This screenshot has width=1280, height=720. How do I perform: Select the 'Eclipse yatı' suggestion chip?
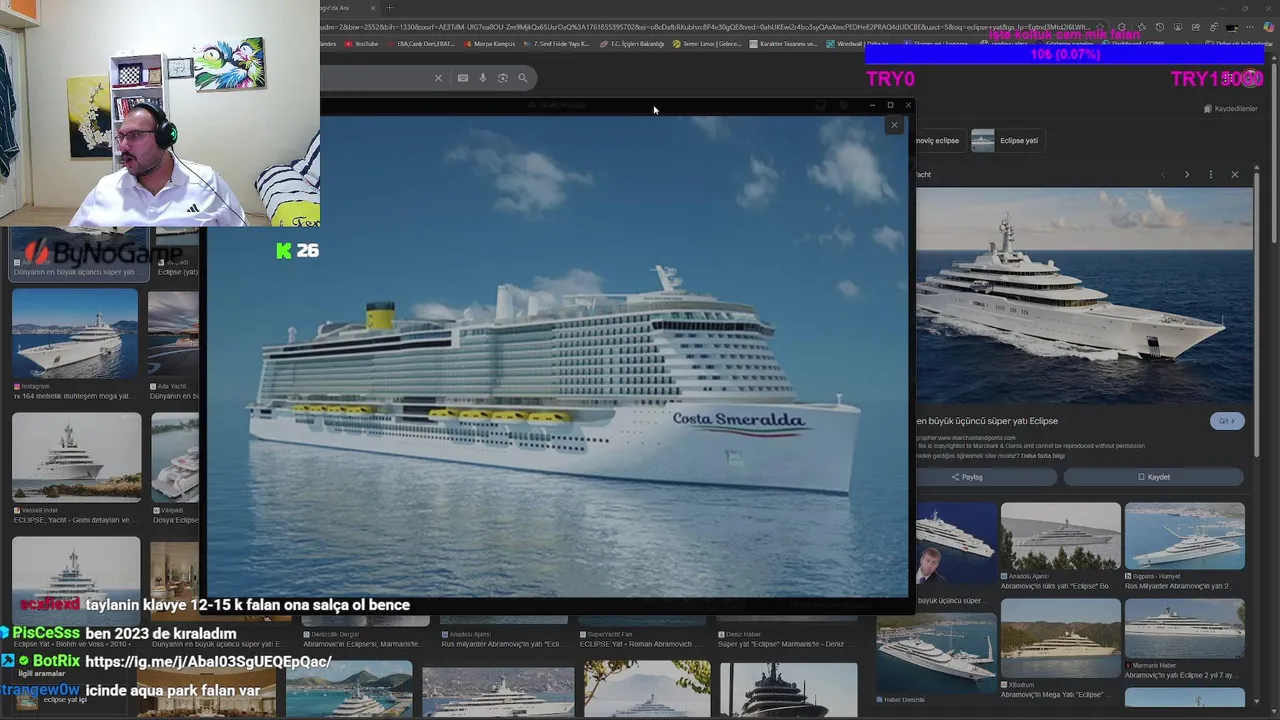pos(1008,141)
